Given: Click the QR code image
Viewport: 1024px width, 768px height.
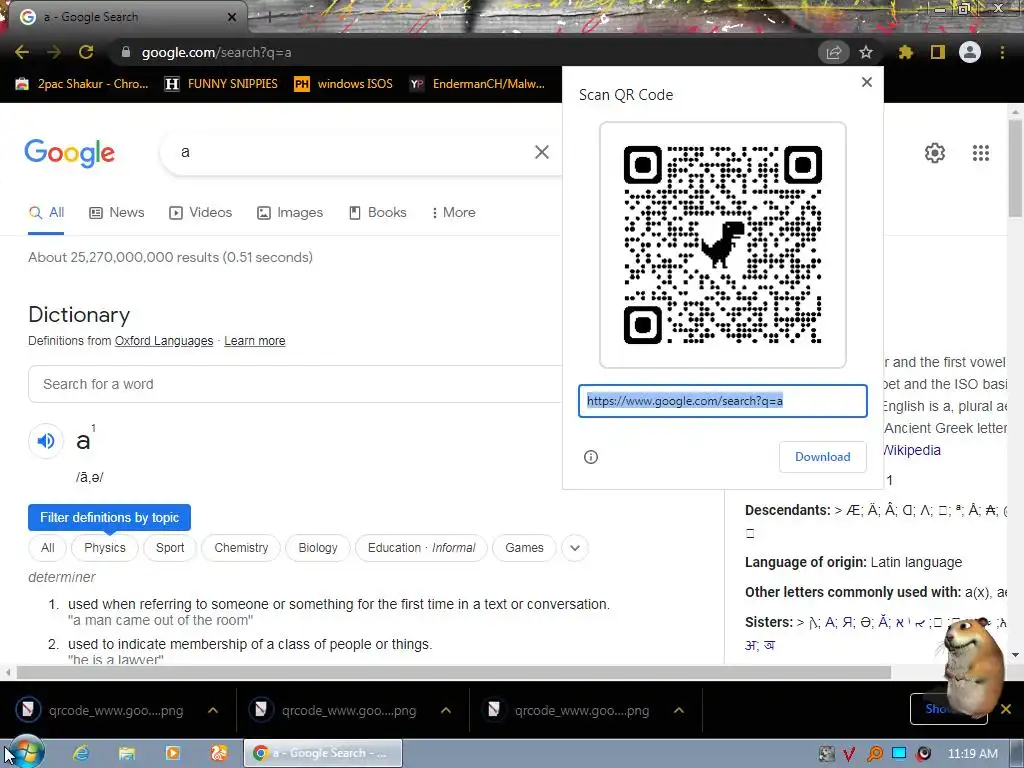Looking at the screenshot, I should tap(722, 245).
